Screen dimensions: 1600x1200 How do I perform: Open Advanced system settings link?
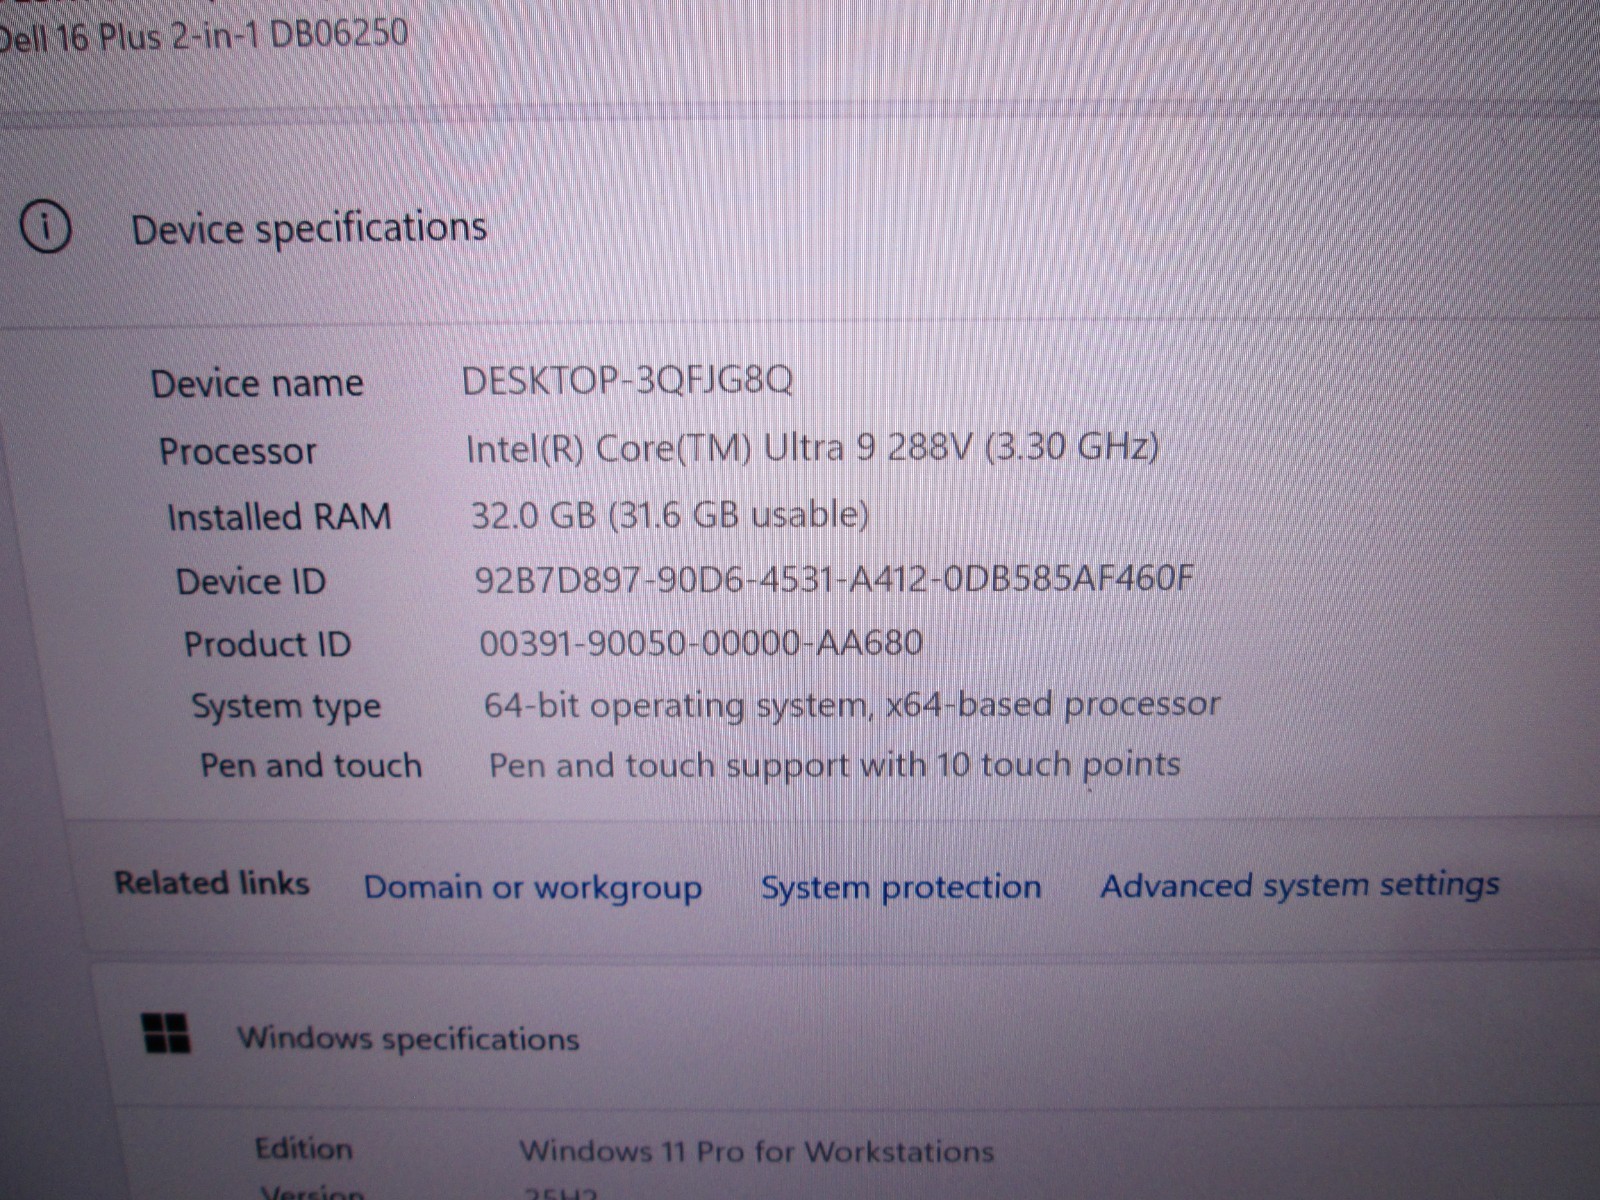coord(1300,885)
